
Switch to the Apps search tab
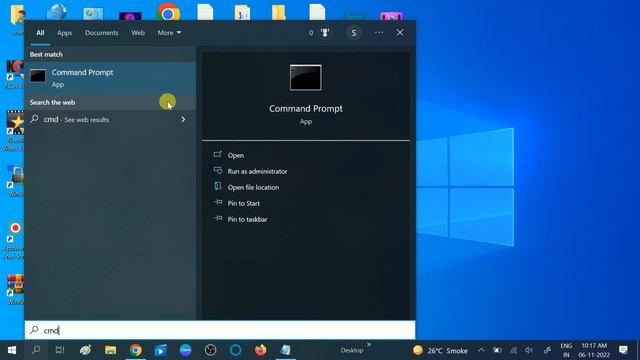coord(64,33)
